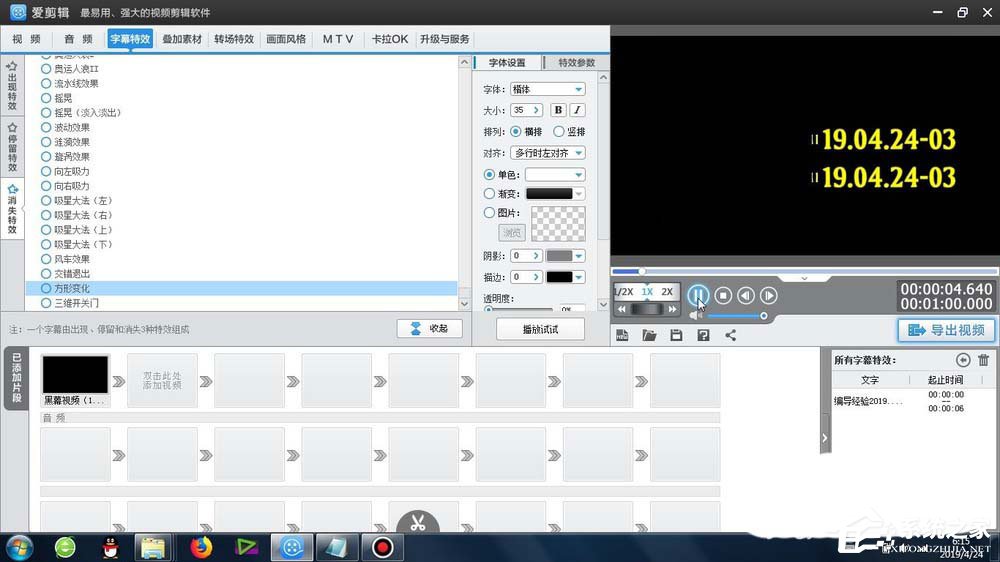Select the 单色 solid color option

[x=489, y=174]
